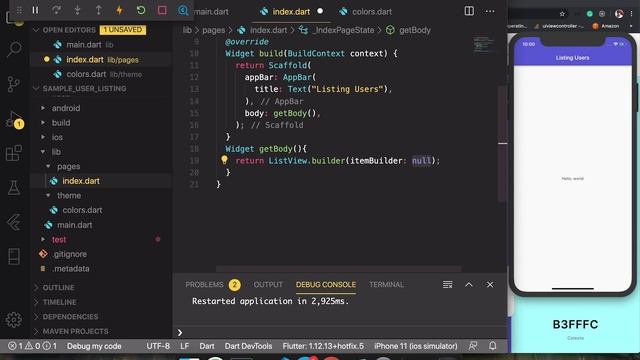This screenshot has height=360, width=640.
Task: Click the Step Into debug icon
Action: (78, 10)
